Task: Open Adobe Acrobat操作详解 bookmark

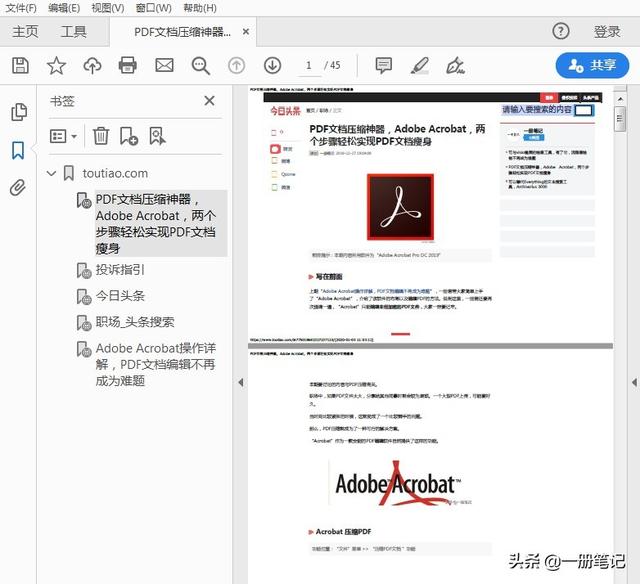Action: point(156,364)
